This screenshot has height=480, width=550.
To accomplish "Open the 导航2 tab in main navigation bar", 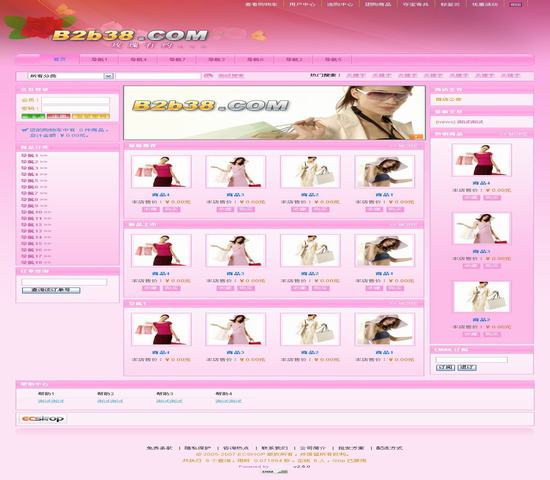I will pos(294,60).
